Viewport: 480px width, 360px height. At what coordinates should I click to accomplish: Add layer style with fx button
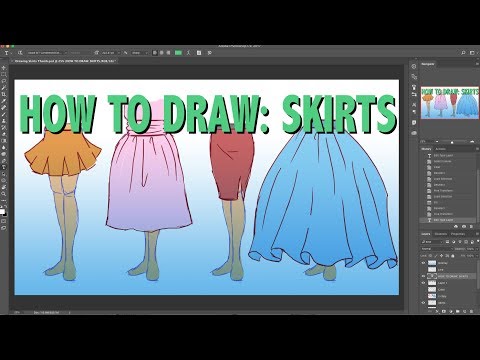pos(437,311)
